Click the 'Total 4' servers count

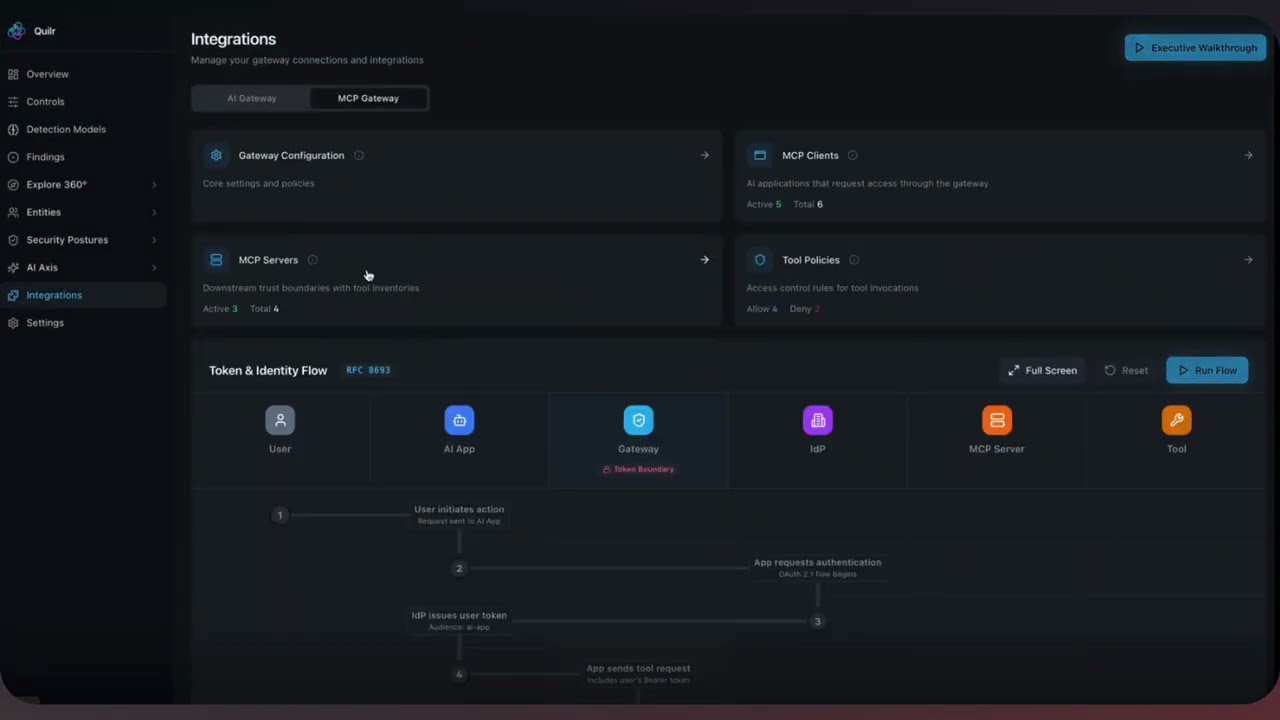pyautogui.click(x=265, y=309)
